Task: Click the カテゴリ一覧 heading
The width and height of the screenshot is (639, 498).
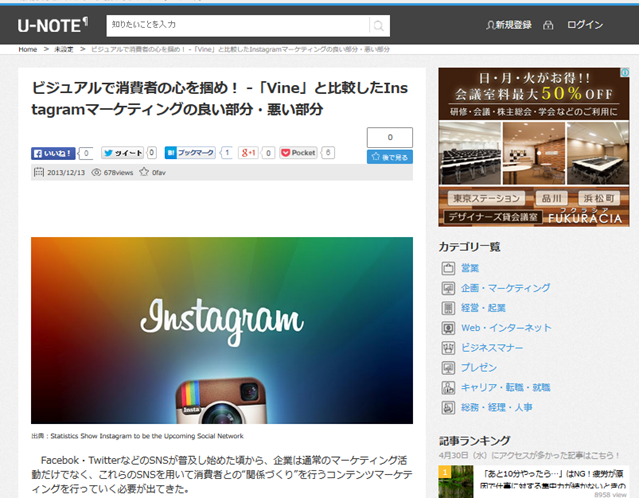Action: pos(469,247)
